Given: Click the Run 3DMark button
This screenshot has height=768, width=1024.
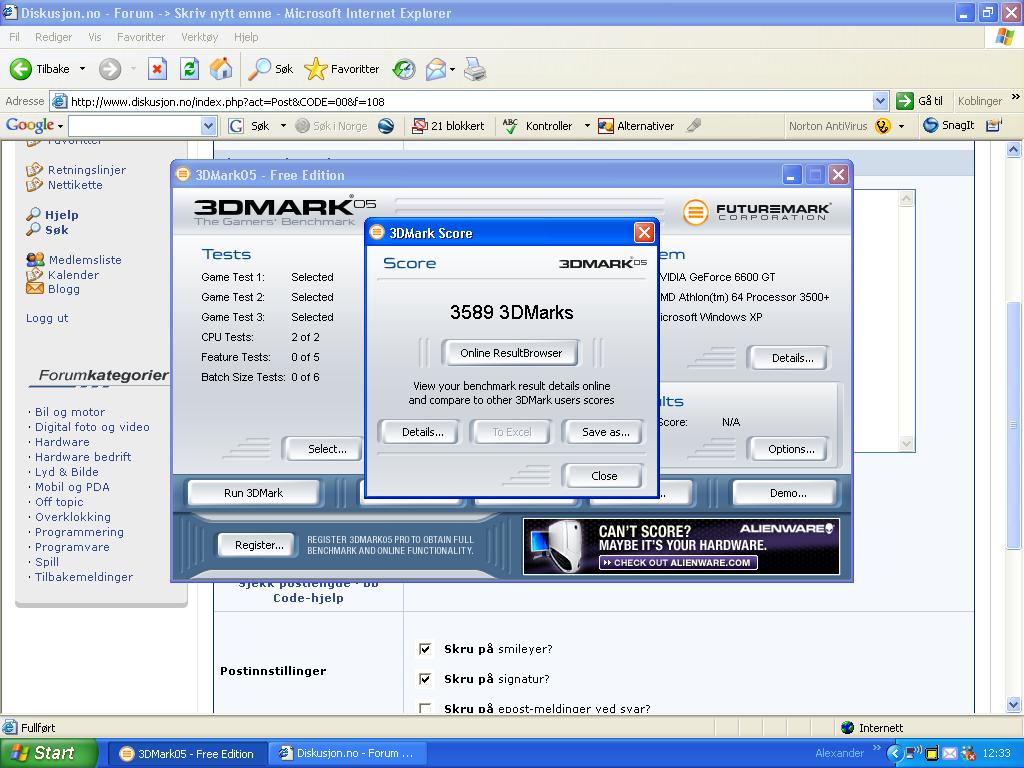Looking at the screenshot, I should pos(253,493).
